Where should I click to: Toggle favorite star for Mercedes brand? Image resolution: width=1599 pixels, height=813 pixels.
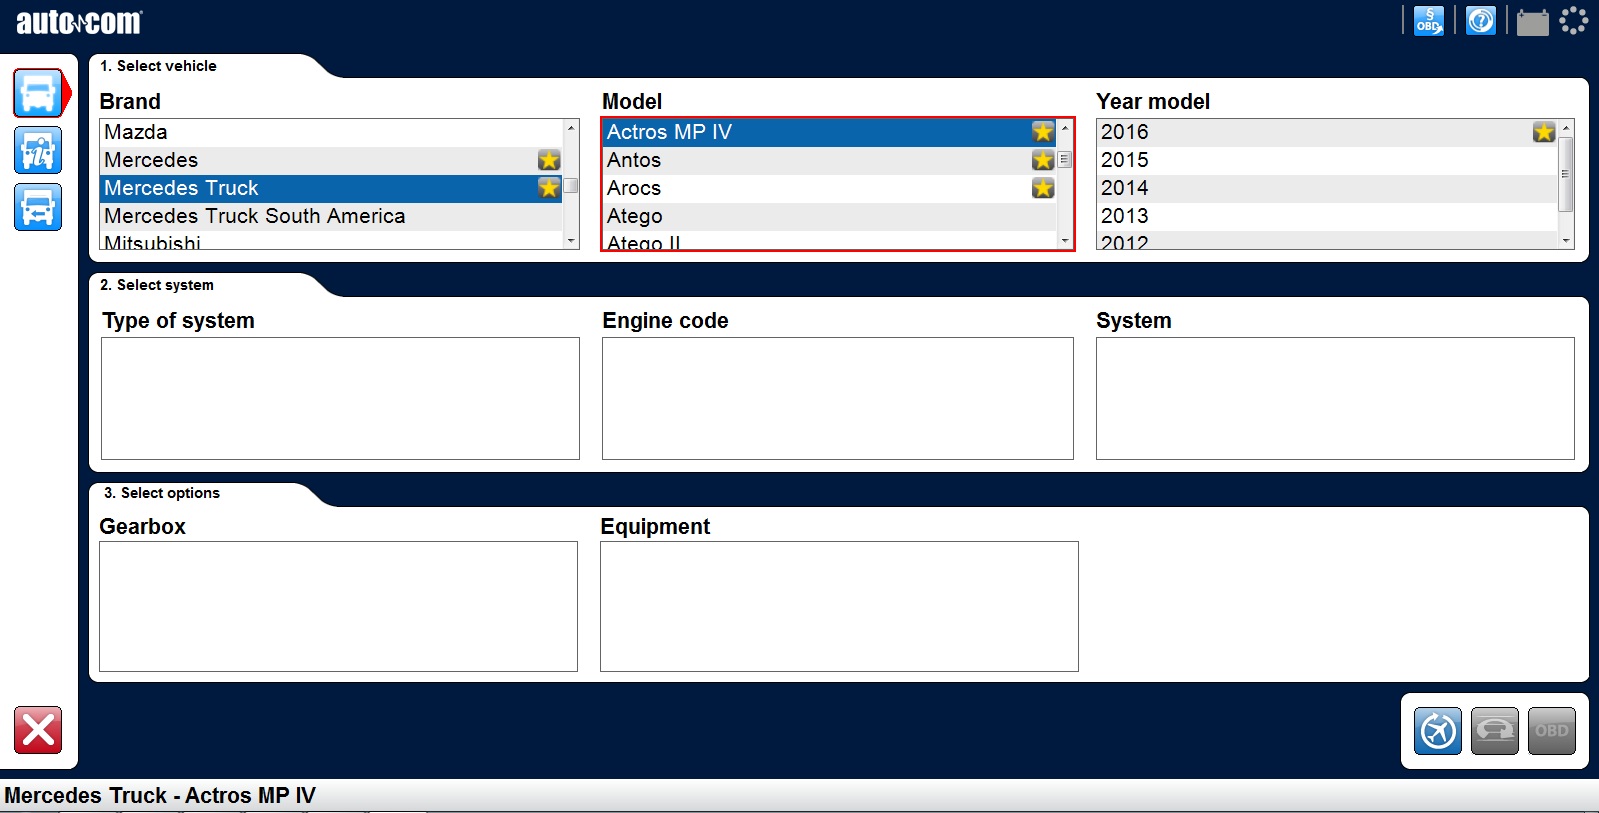tap(548, 160)
